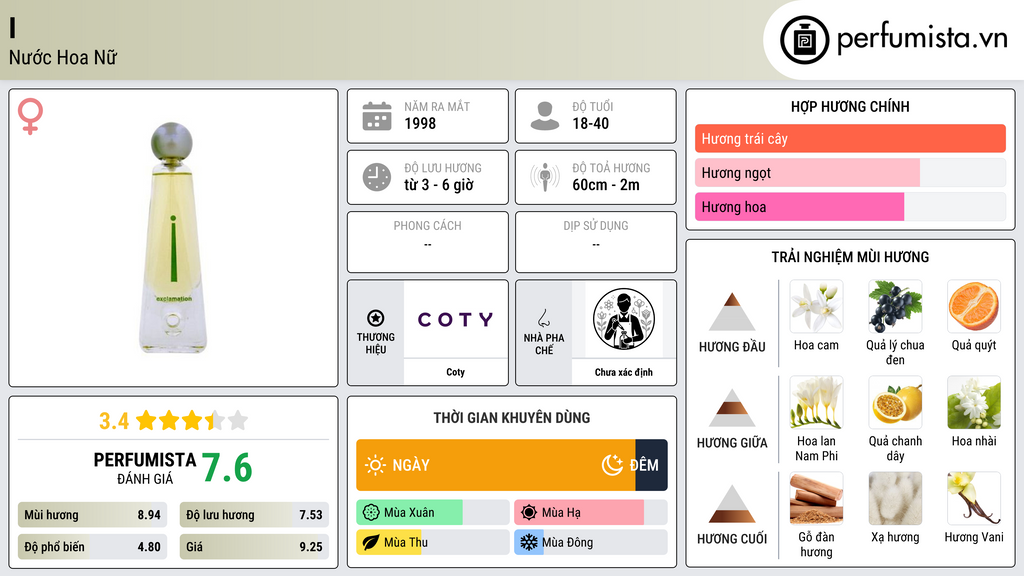Viewport: 1024px width, 576px height.
Task: Click the star badge icon above Thương hiệu
Action: (x=376, y=318)
